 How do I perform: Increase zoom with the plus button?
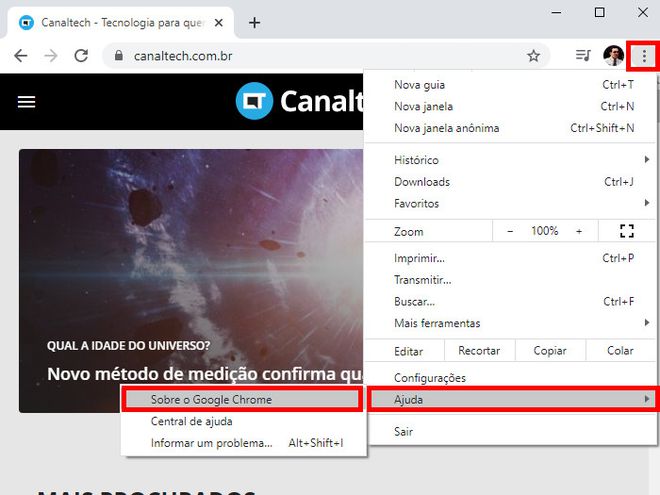click(579, 231)
